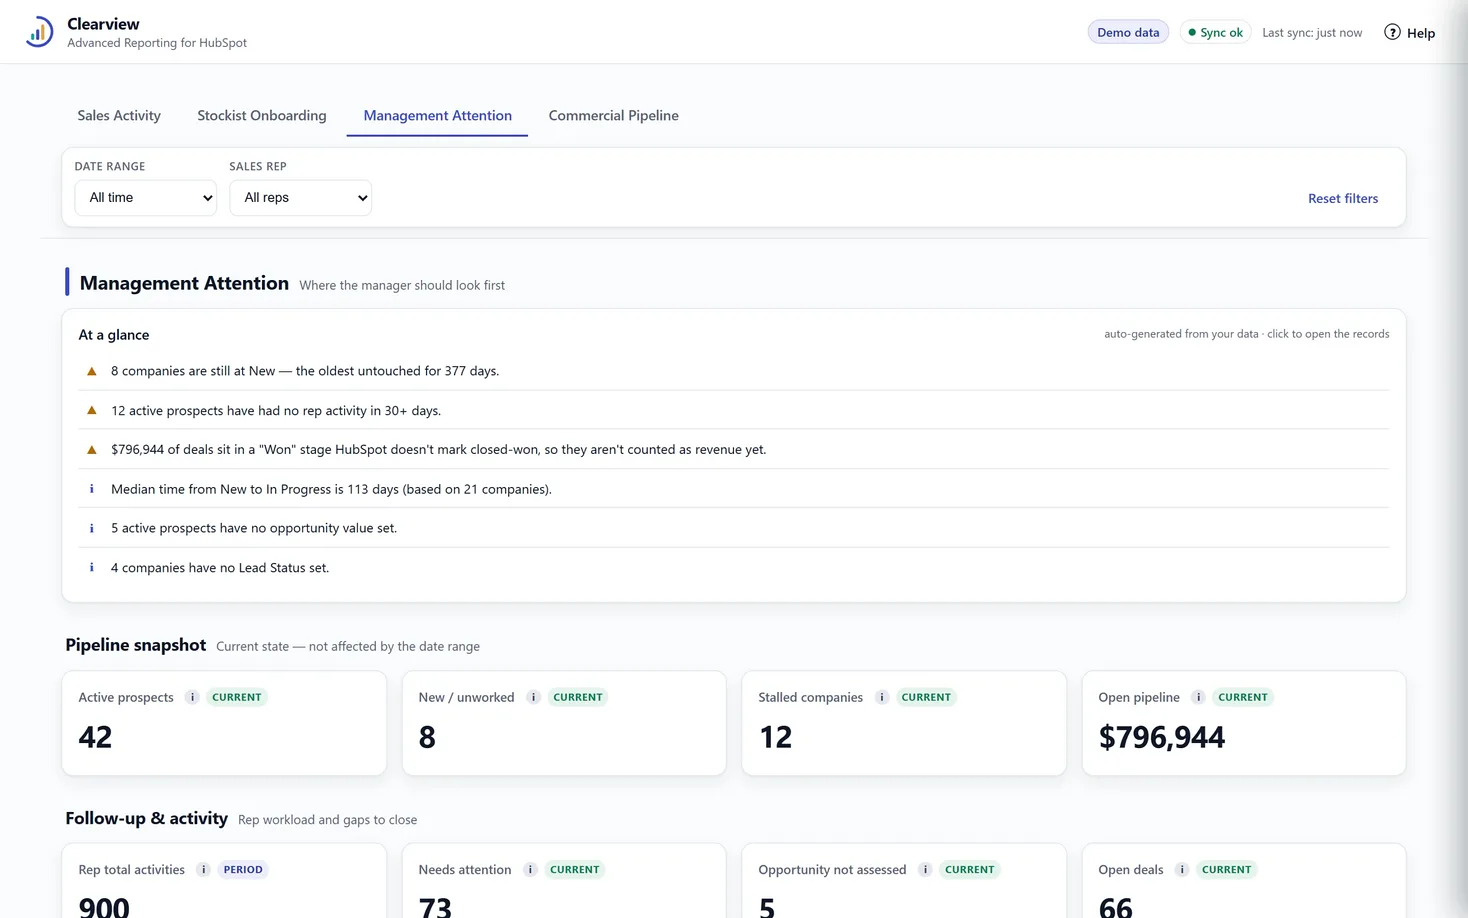Click the Active prospects value 42
The height and width of the screenshot is (918, 1468).
click(x=96, y=737)
